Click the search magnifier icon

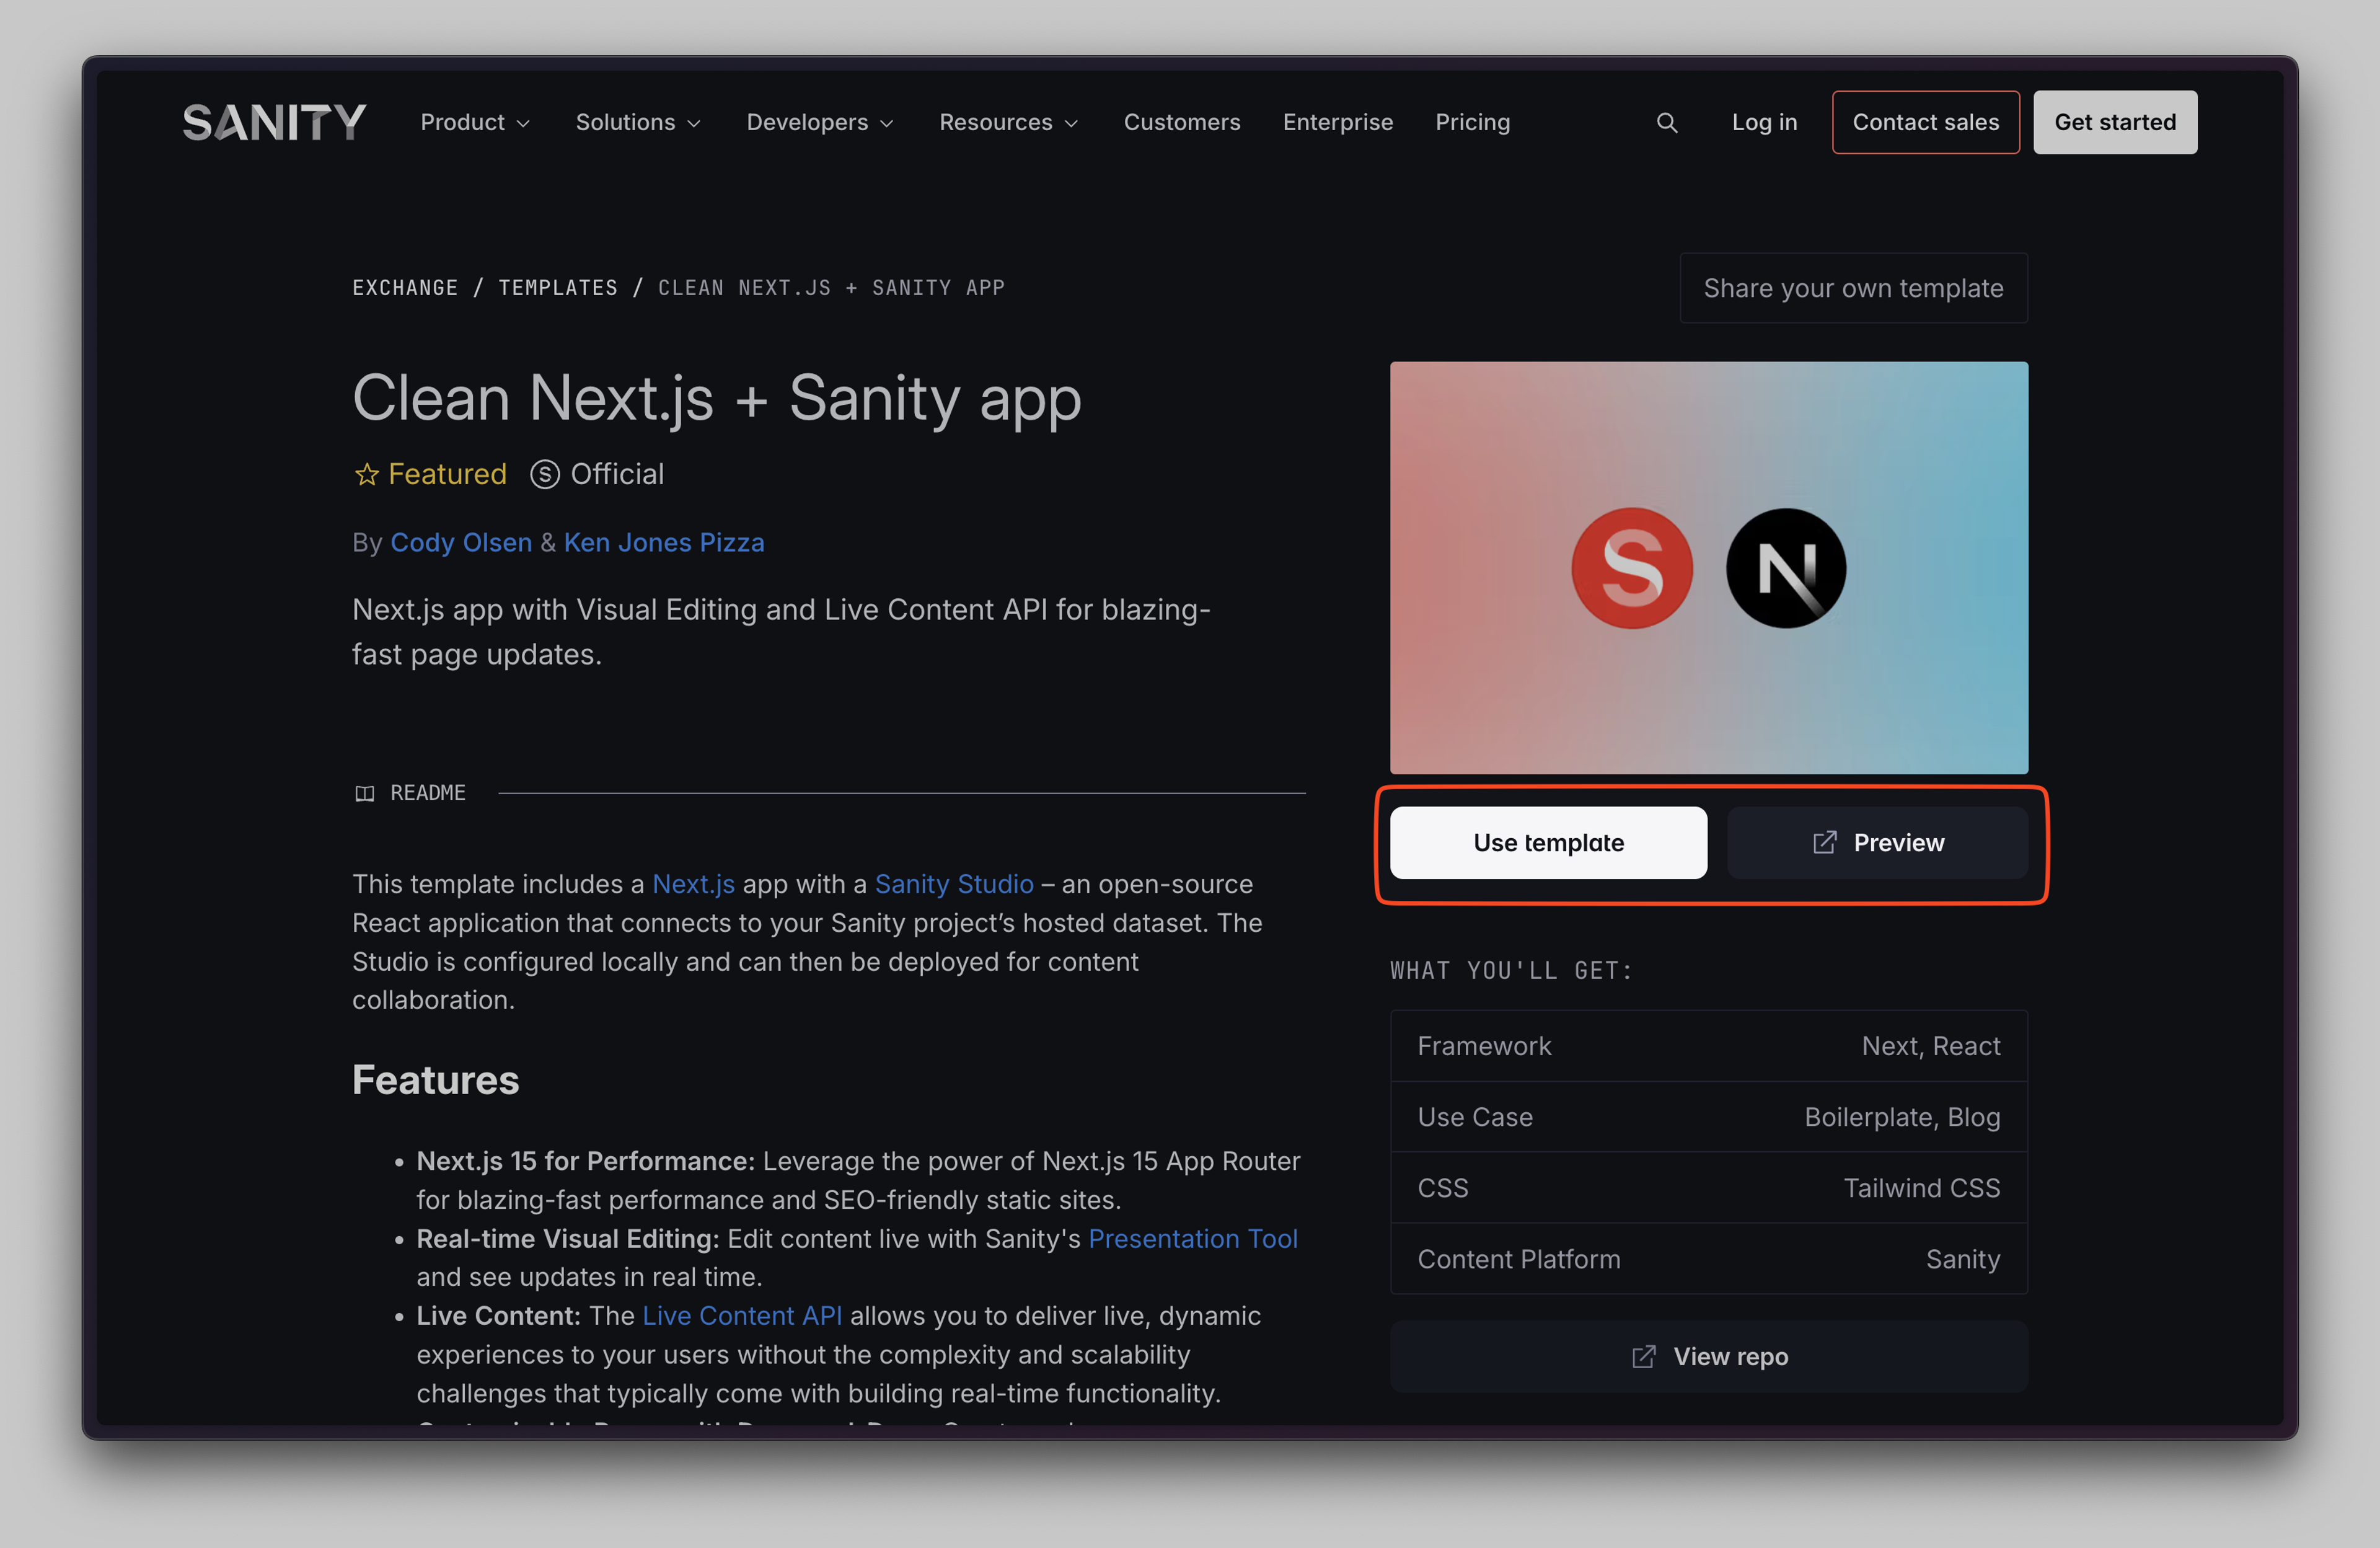tap(1666, 123)
